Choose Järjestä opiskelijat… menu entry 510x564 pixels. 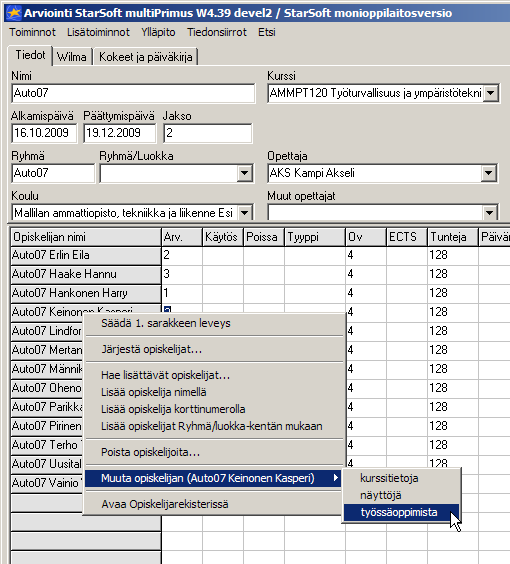point(214,349)
